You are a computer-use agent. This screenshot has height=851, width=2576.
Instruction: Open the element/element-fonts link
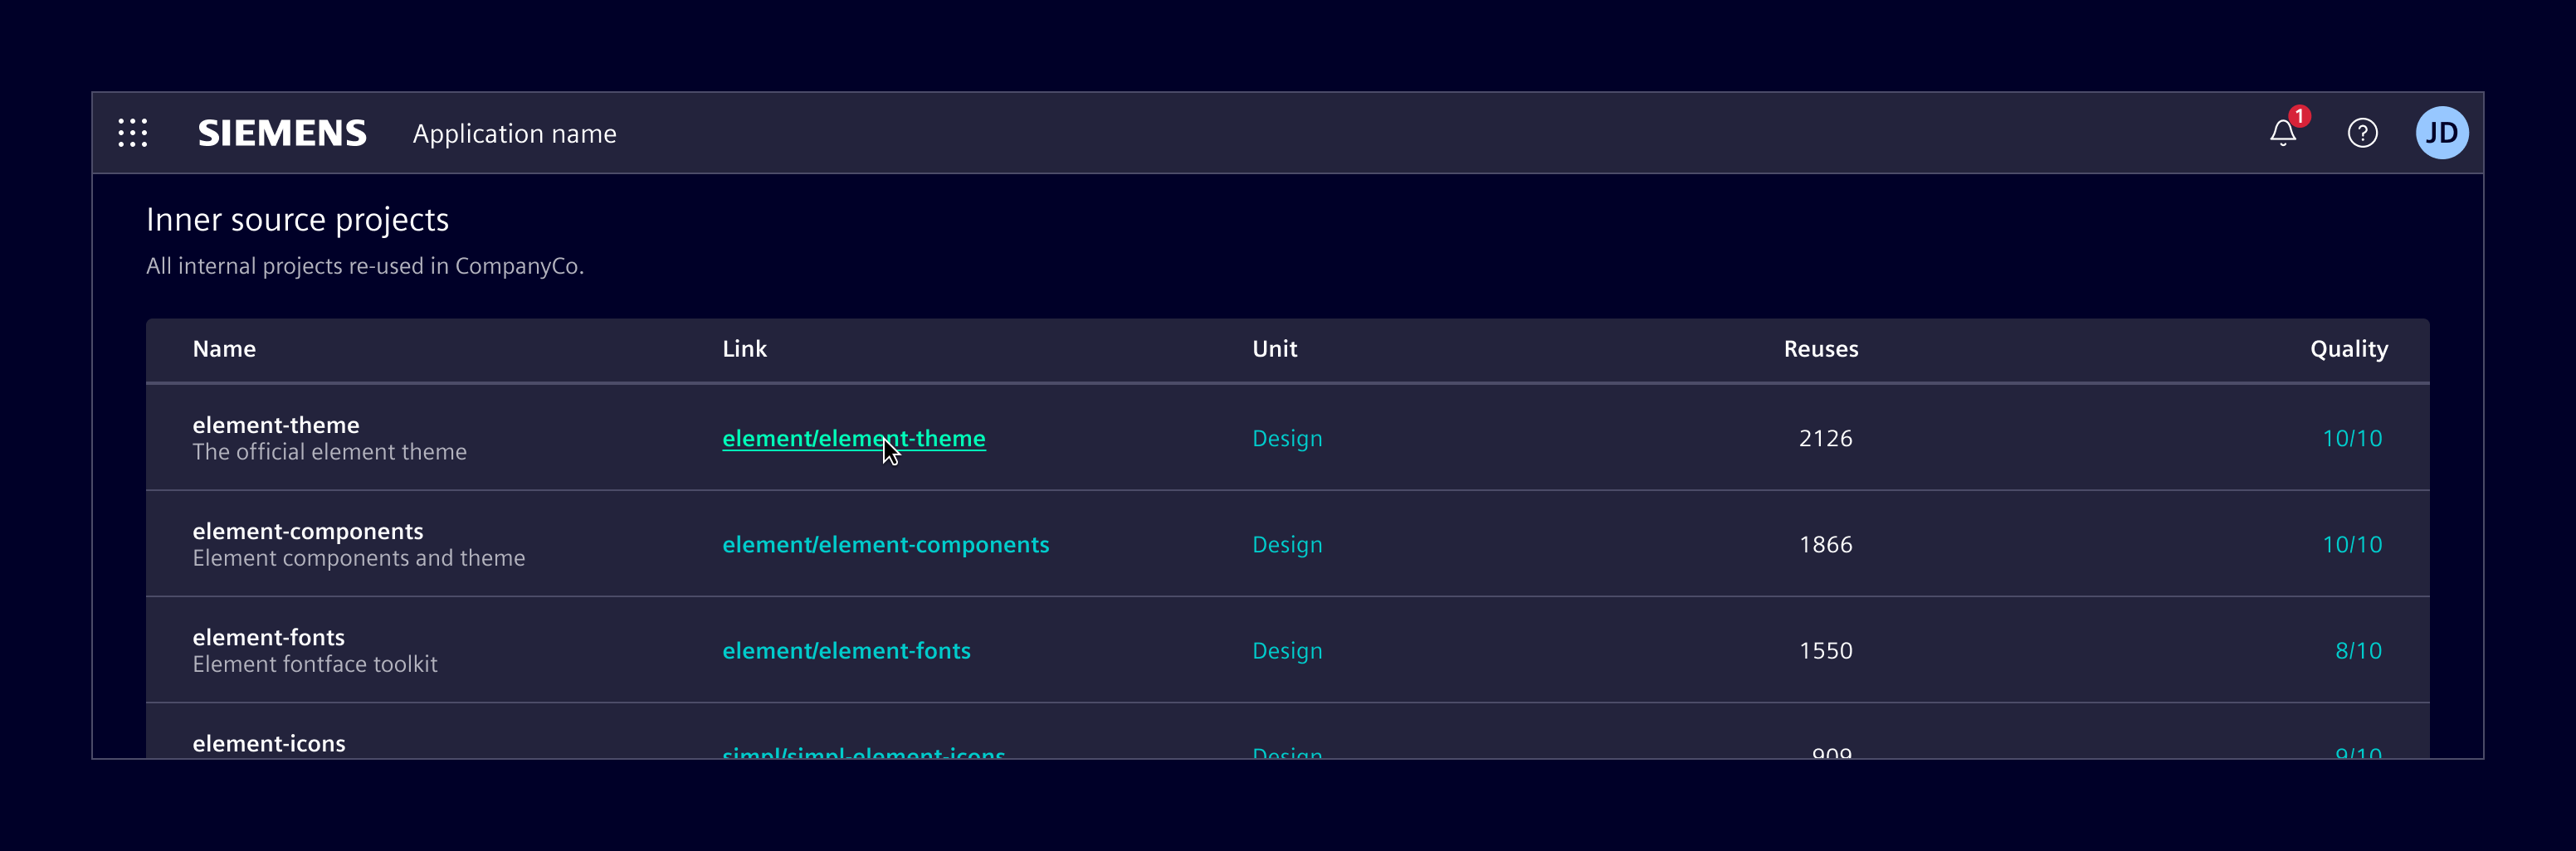pos(846,650)
